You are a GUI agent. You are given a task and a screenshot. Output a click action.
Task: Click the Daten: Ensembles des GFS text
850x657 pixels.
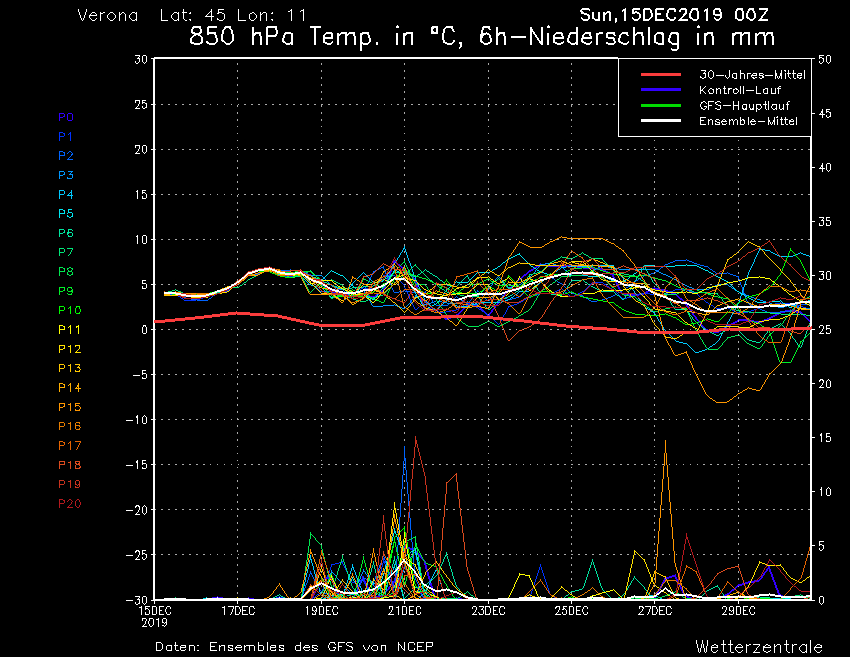click(x=294, y=647)
